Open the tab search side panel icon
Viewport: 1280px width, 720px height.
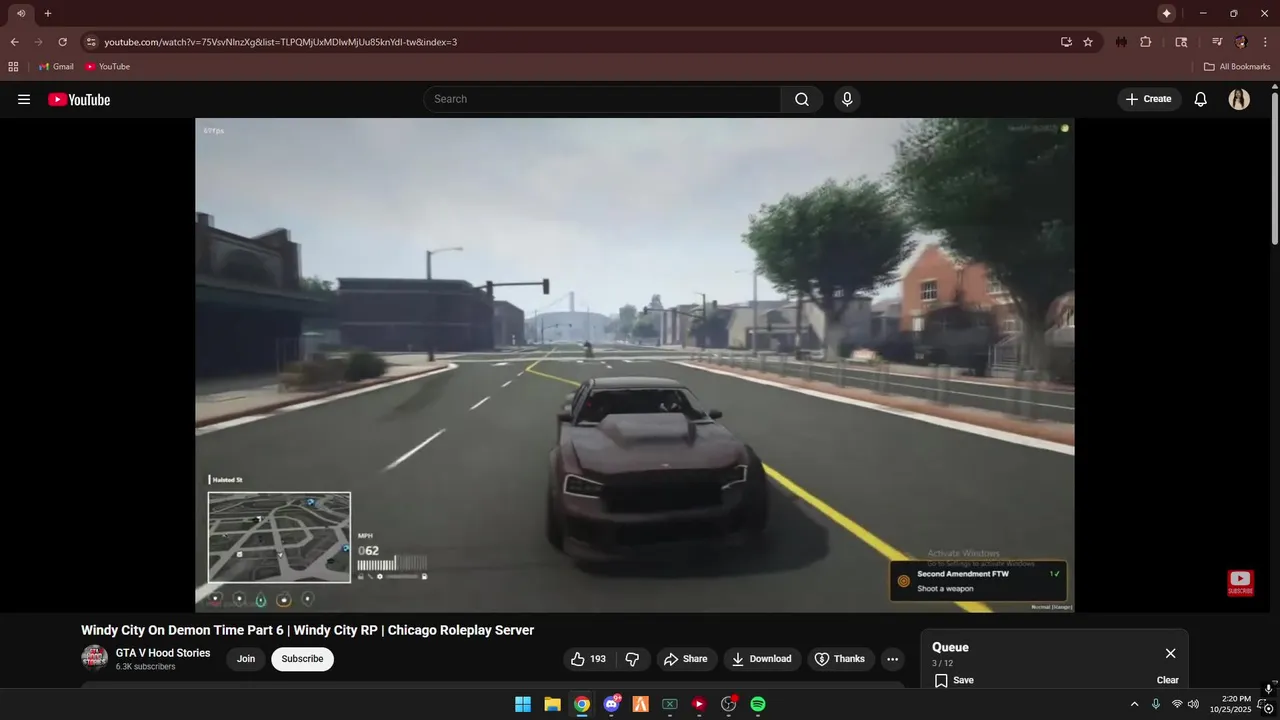point(1181,42)
